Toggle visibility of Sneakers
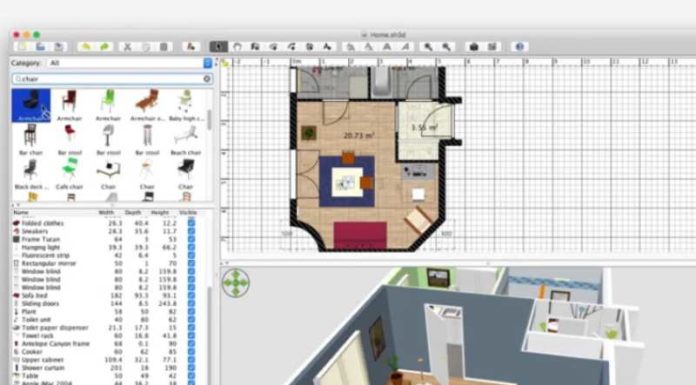Viewport: 696px width, 385px height. 191,231
